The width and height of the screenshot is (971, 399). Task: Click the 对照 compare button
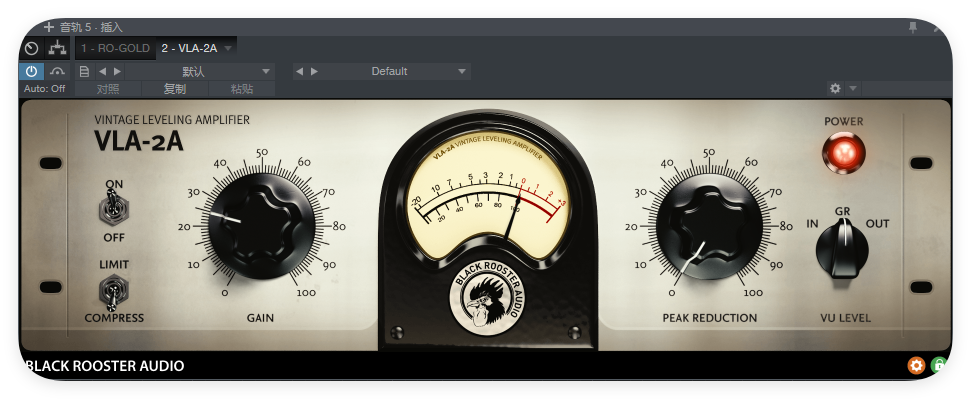108,89
